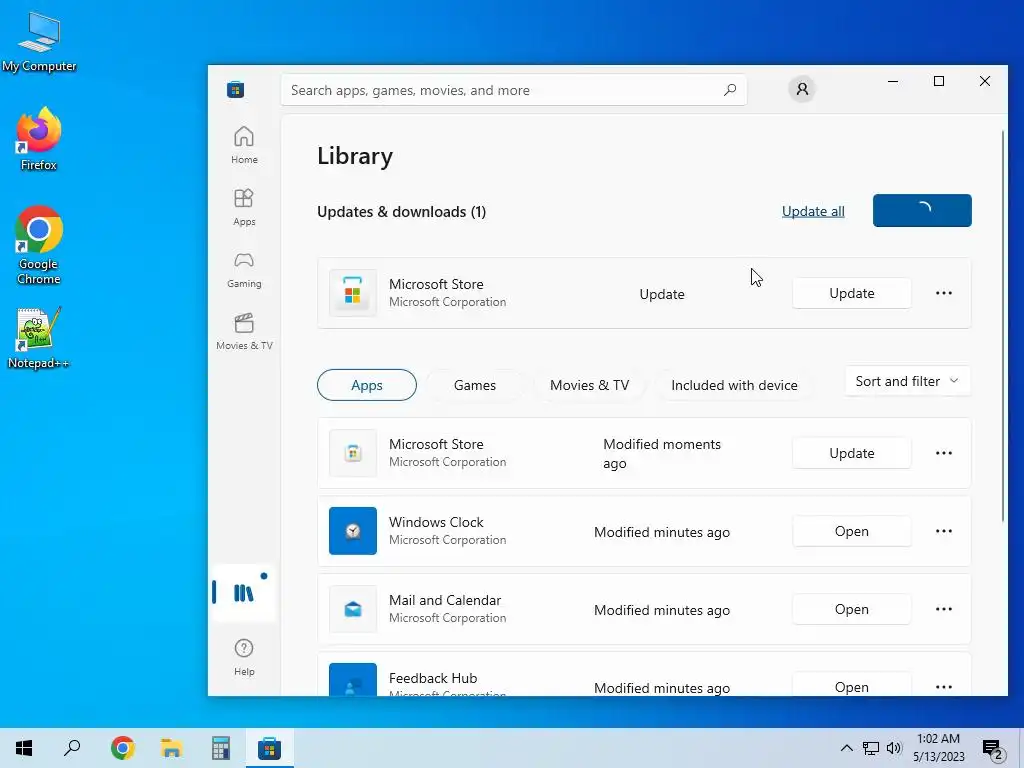Viewport: 1024px width, 768px height.
Task: Open the Windows Clock app
Action: pyautogui.click(x=852, y=531)
